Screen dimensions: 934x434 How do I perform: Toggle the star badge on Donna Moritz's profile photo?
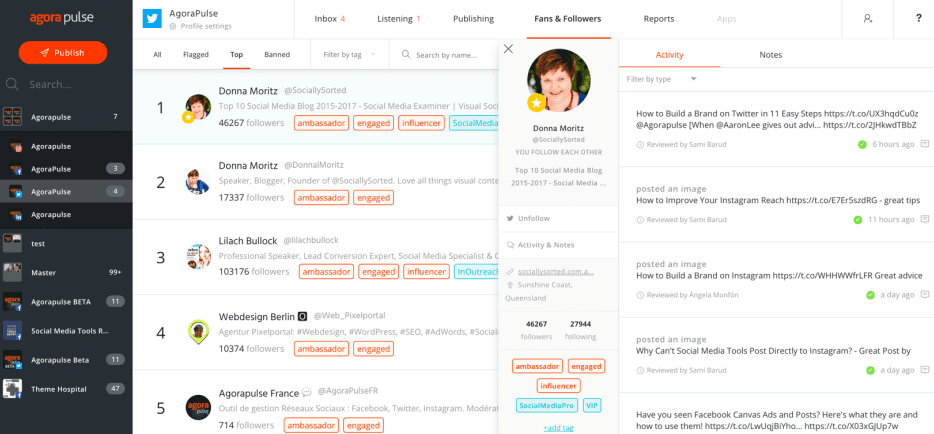pyautogui.click(x=536, y=103)
